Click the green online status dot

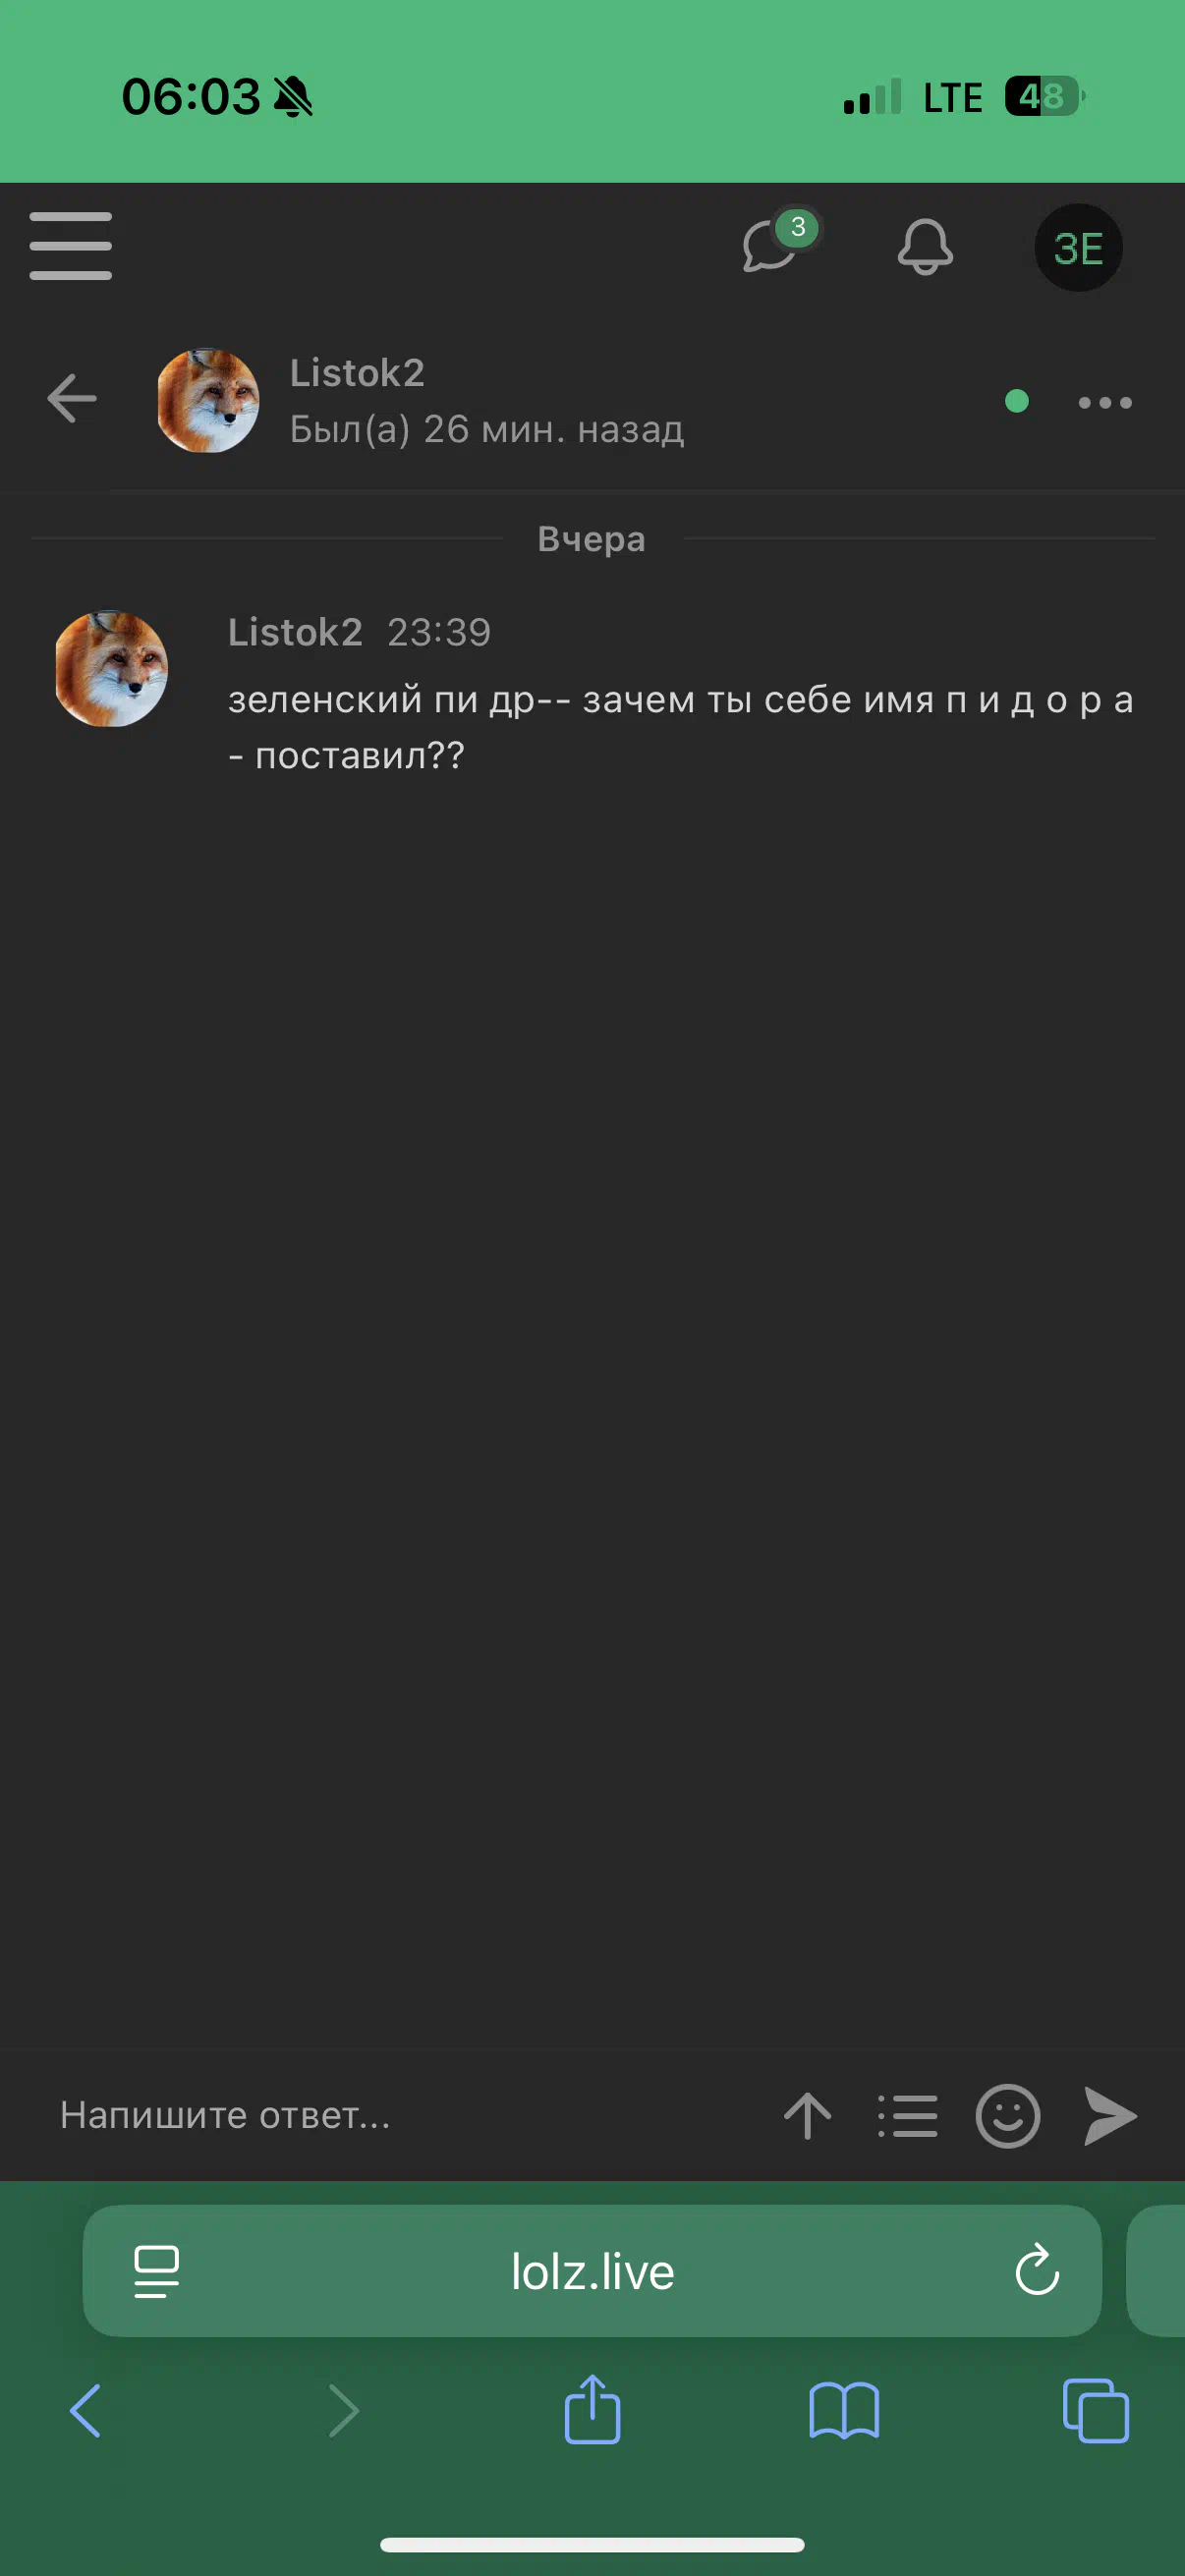click(1017, 401)
